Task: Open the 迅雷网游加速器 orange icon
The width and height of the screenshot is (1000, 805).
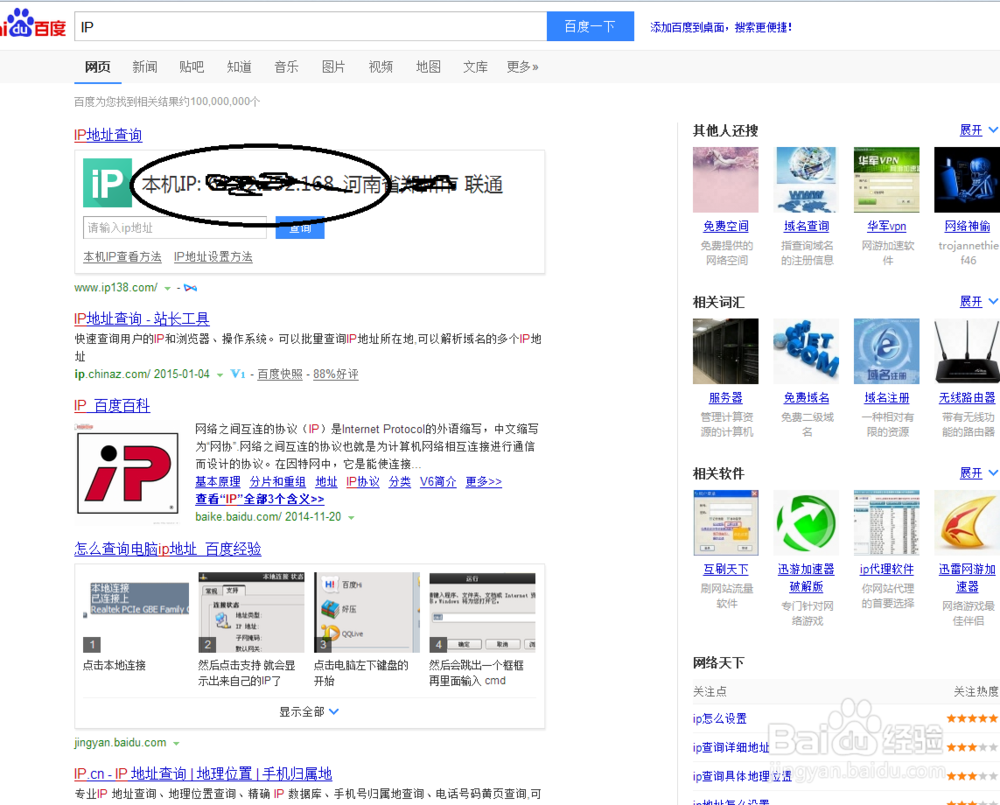Action: point(967,523)
